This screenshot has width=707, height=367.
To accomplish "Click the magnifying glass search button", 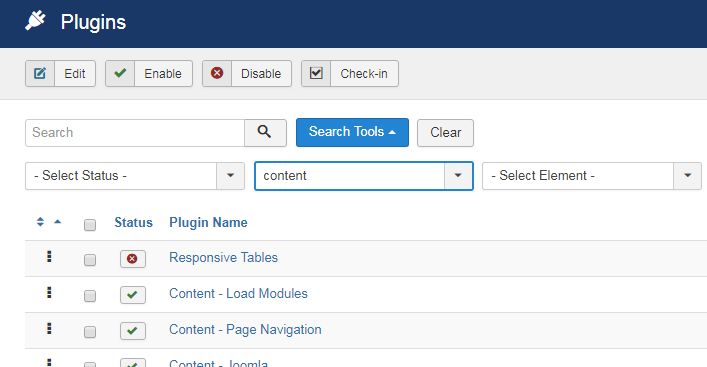I will [x=265, y=133].
